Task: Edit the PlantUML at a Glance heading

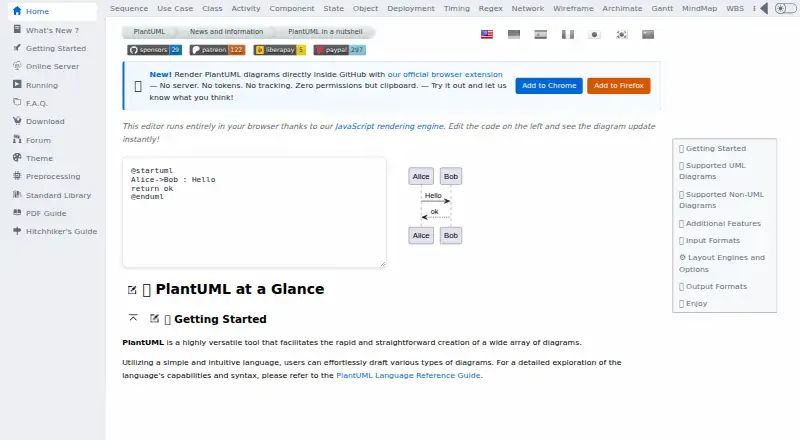Action: click(x=132, y=290)
